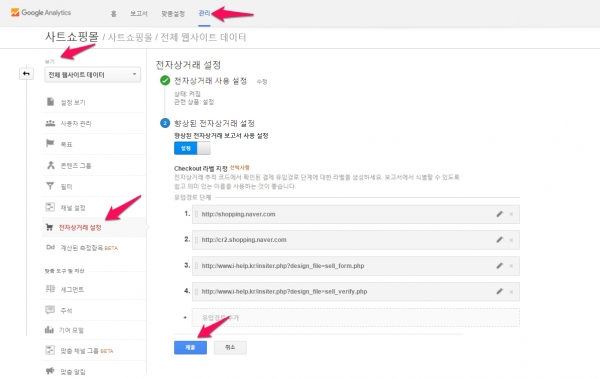The image size is (600, 379).
Task: Toggle the 향상된 전자상거래 보고서 설정 switch
Action: pos(192,148)
